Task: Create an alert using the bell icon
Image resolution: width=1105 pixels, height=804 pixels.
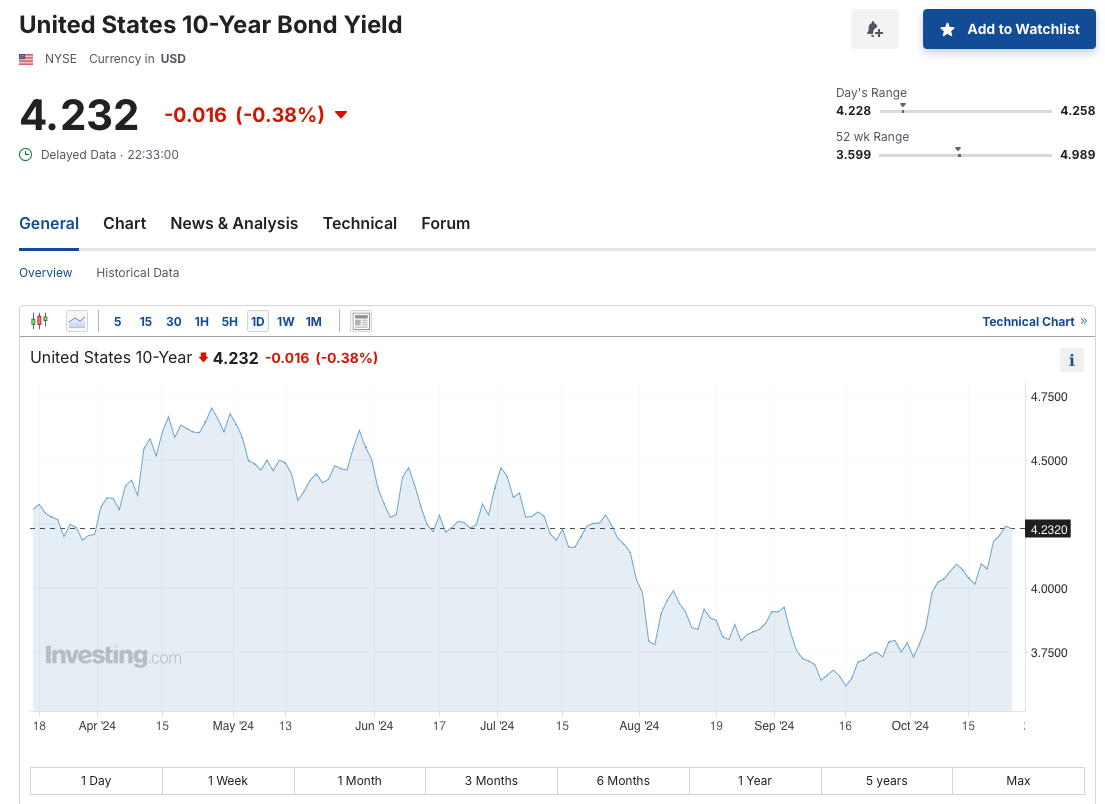Action: click(x=875, y=29)
